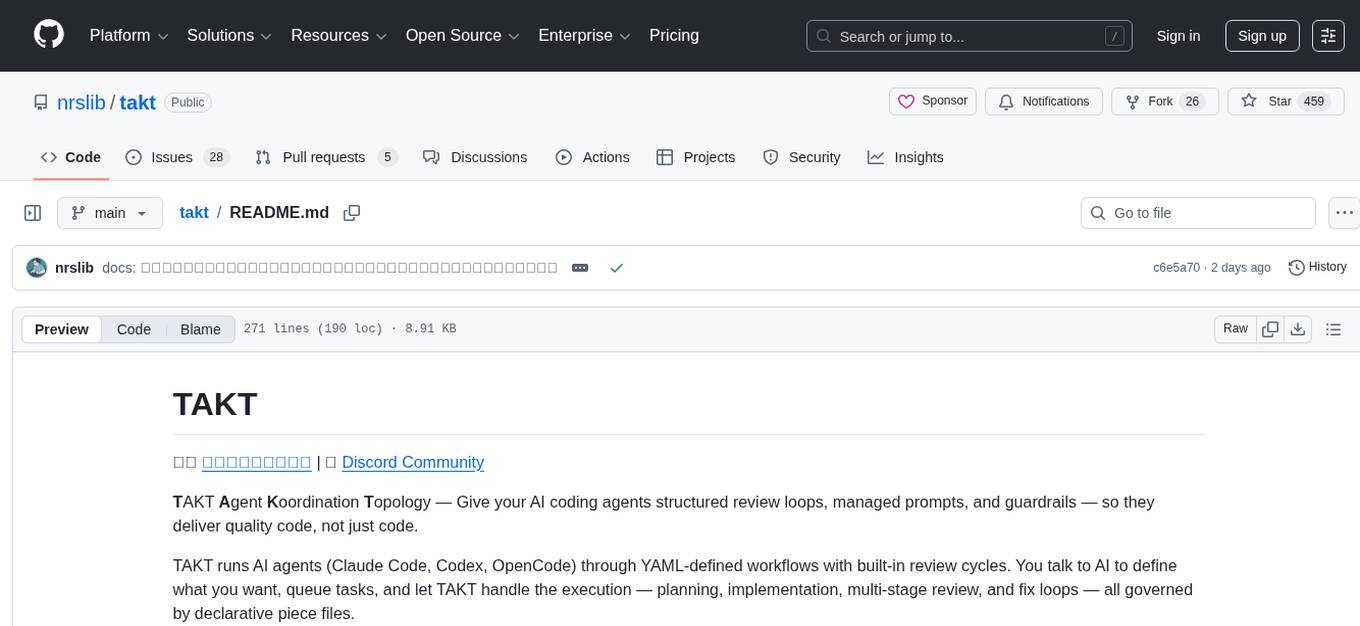
Task: Switch to the Blame view
Action: tap(200, 329)
